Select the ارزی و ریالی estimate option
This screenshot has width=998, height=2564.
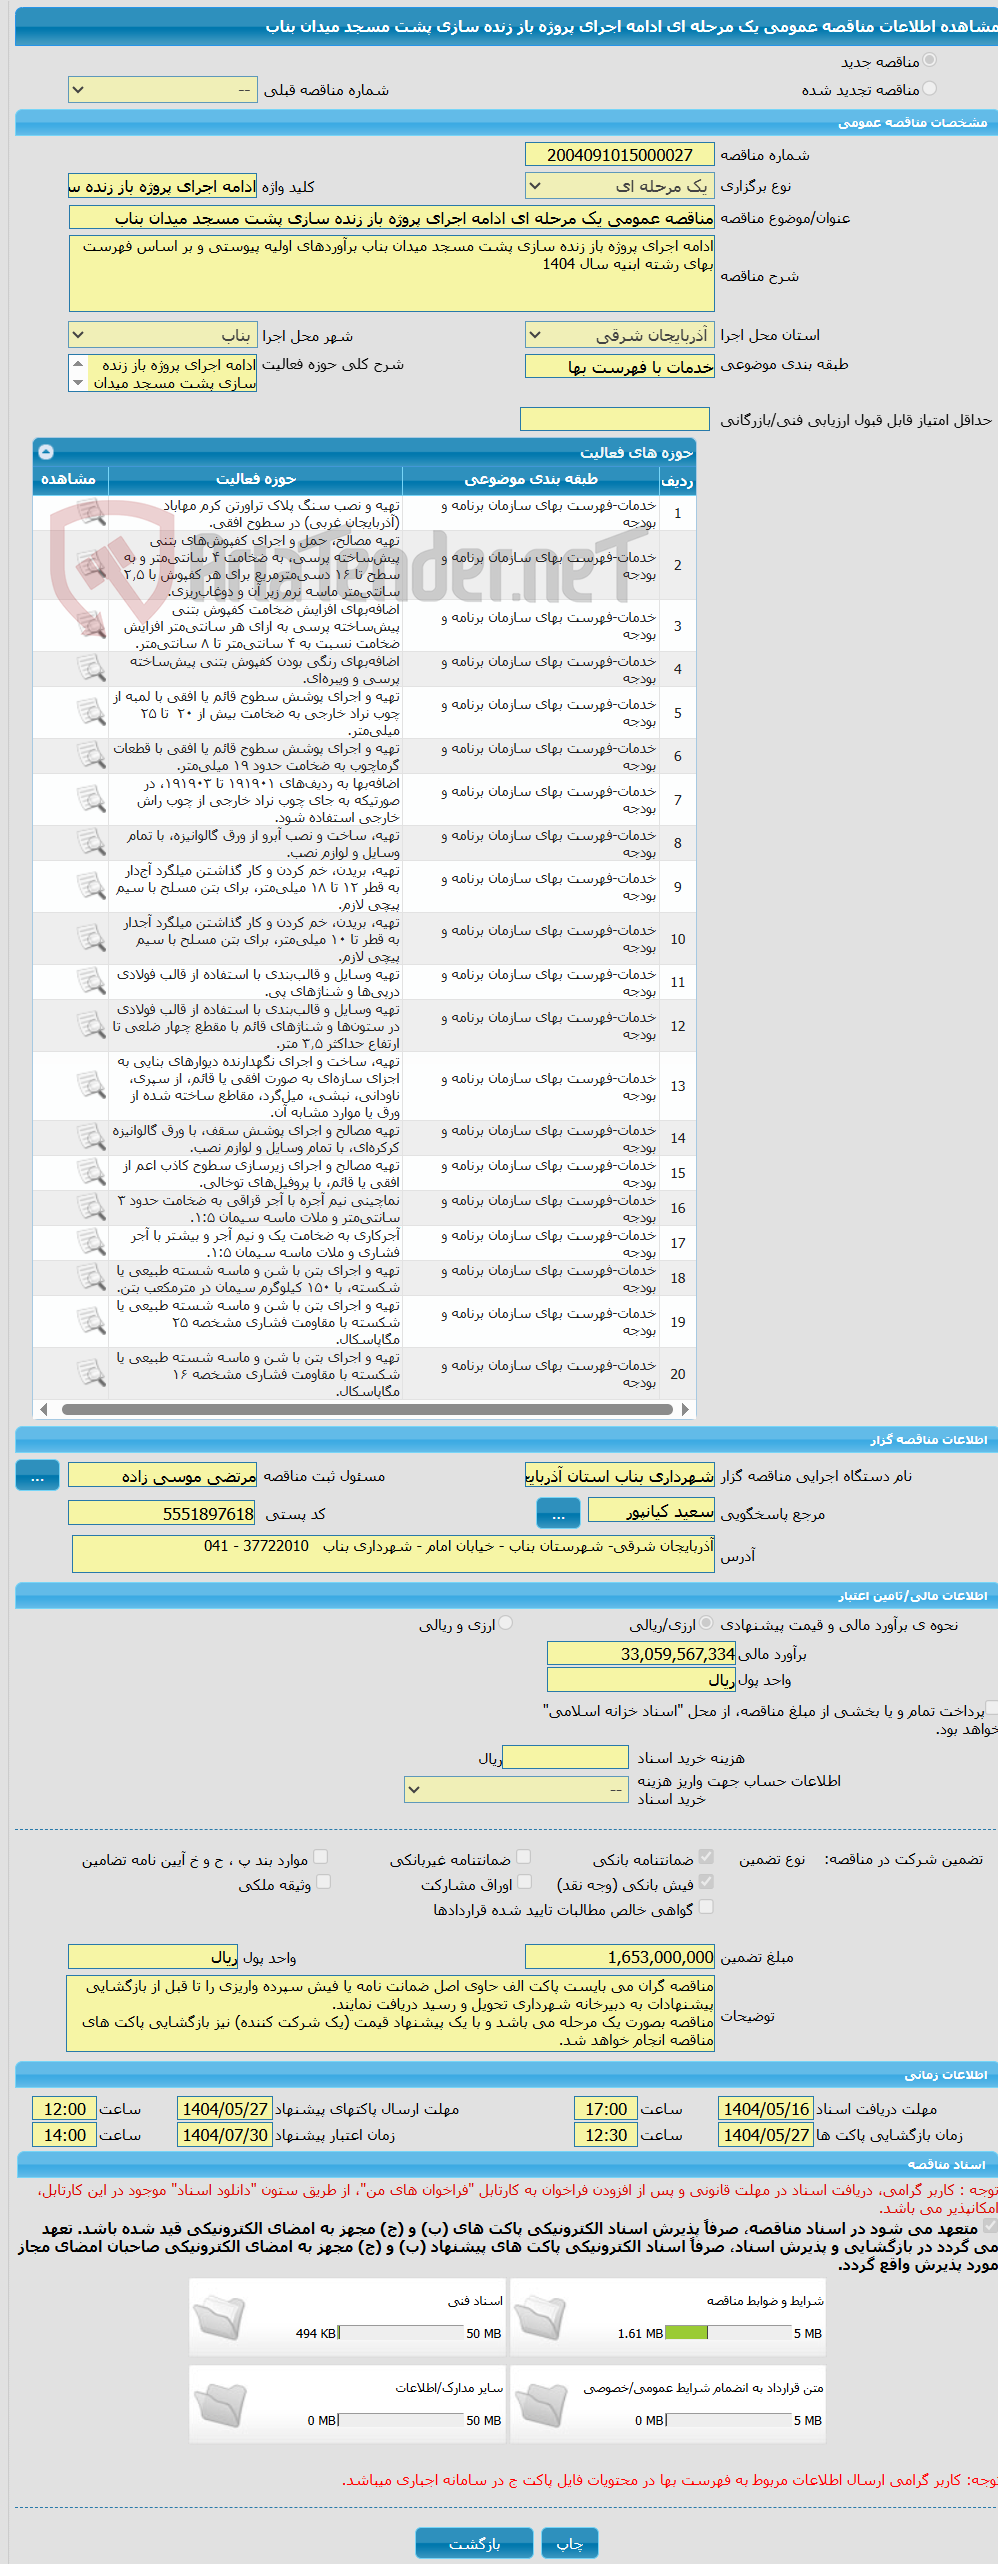(x=506, y=1624)
